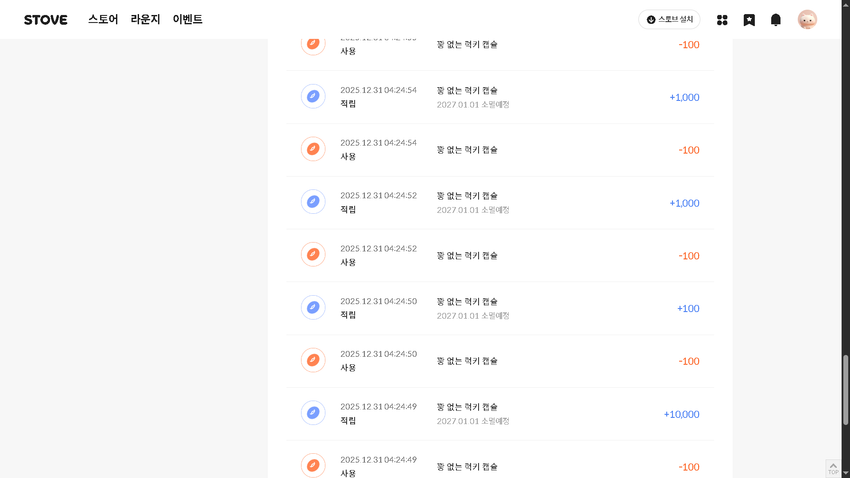Open the four-square apps grid icon
Screen dimensions: 850x478
point(722,20)
